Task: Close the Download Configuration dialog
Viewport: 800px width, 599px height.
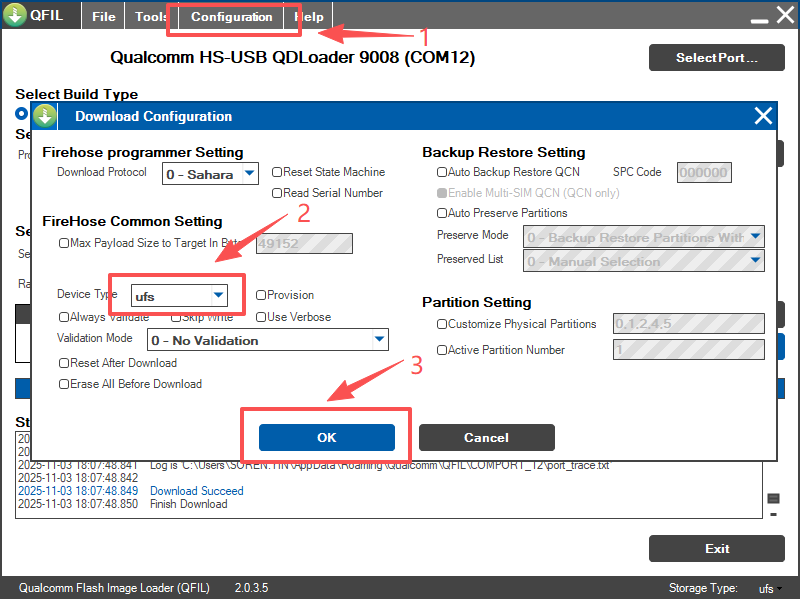Action: 763,116
